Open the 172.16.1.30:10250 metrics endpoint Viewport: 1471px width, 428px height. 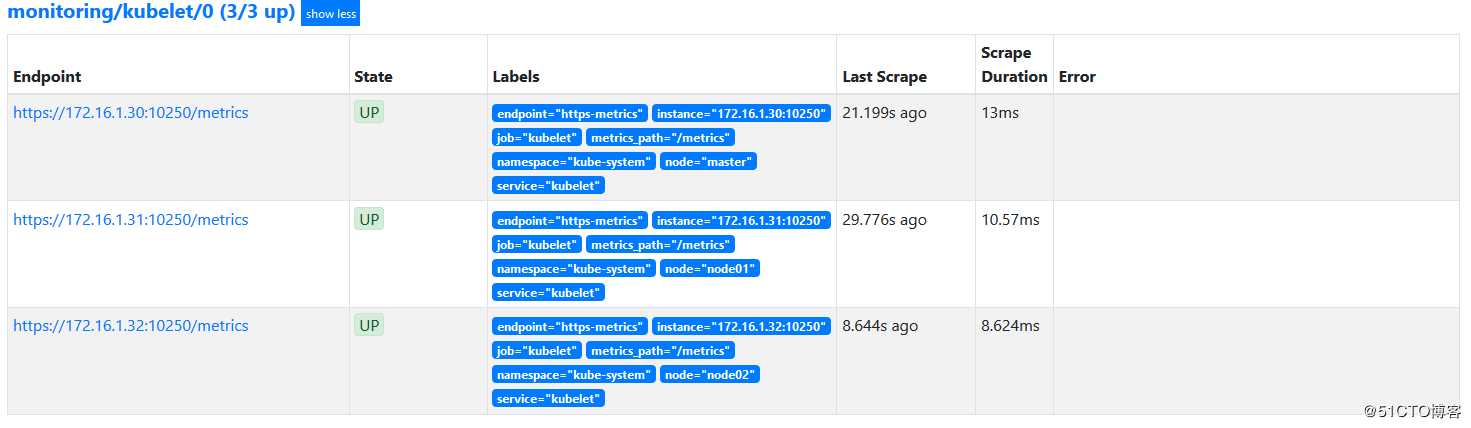[131, 113]
